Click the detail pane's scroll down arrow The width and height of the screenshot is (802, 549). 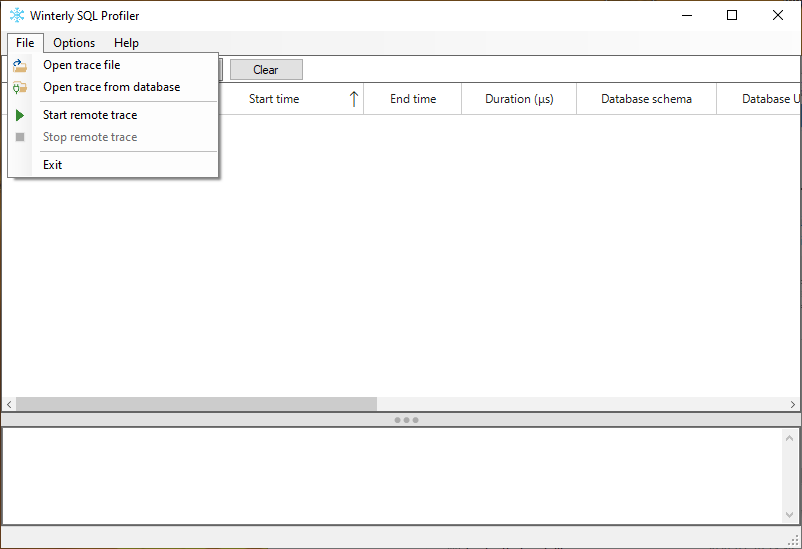tap(789, 515)
